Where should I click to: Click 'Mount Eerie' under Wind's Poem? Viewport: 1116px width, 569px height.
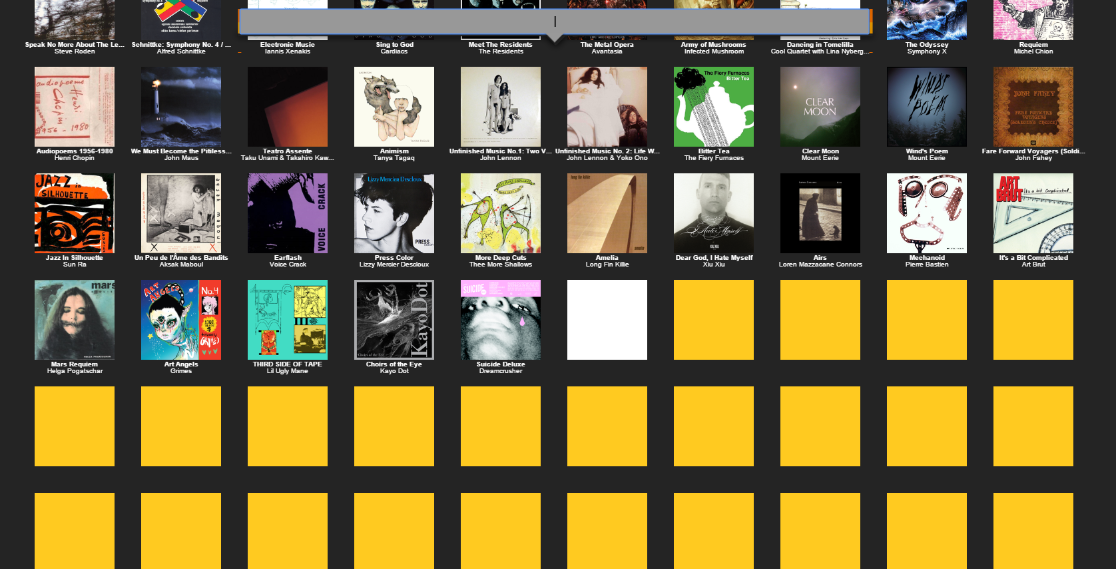point(927,158)
